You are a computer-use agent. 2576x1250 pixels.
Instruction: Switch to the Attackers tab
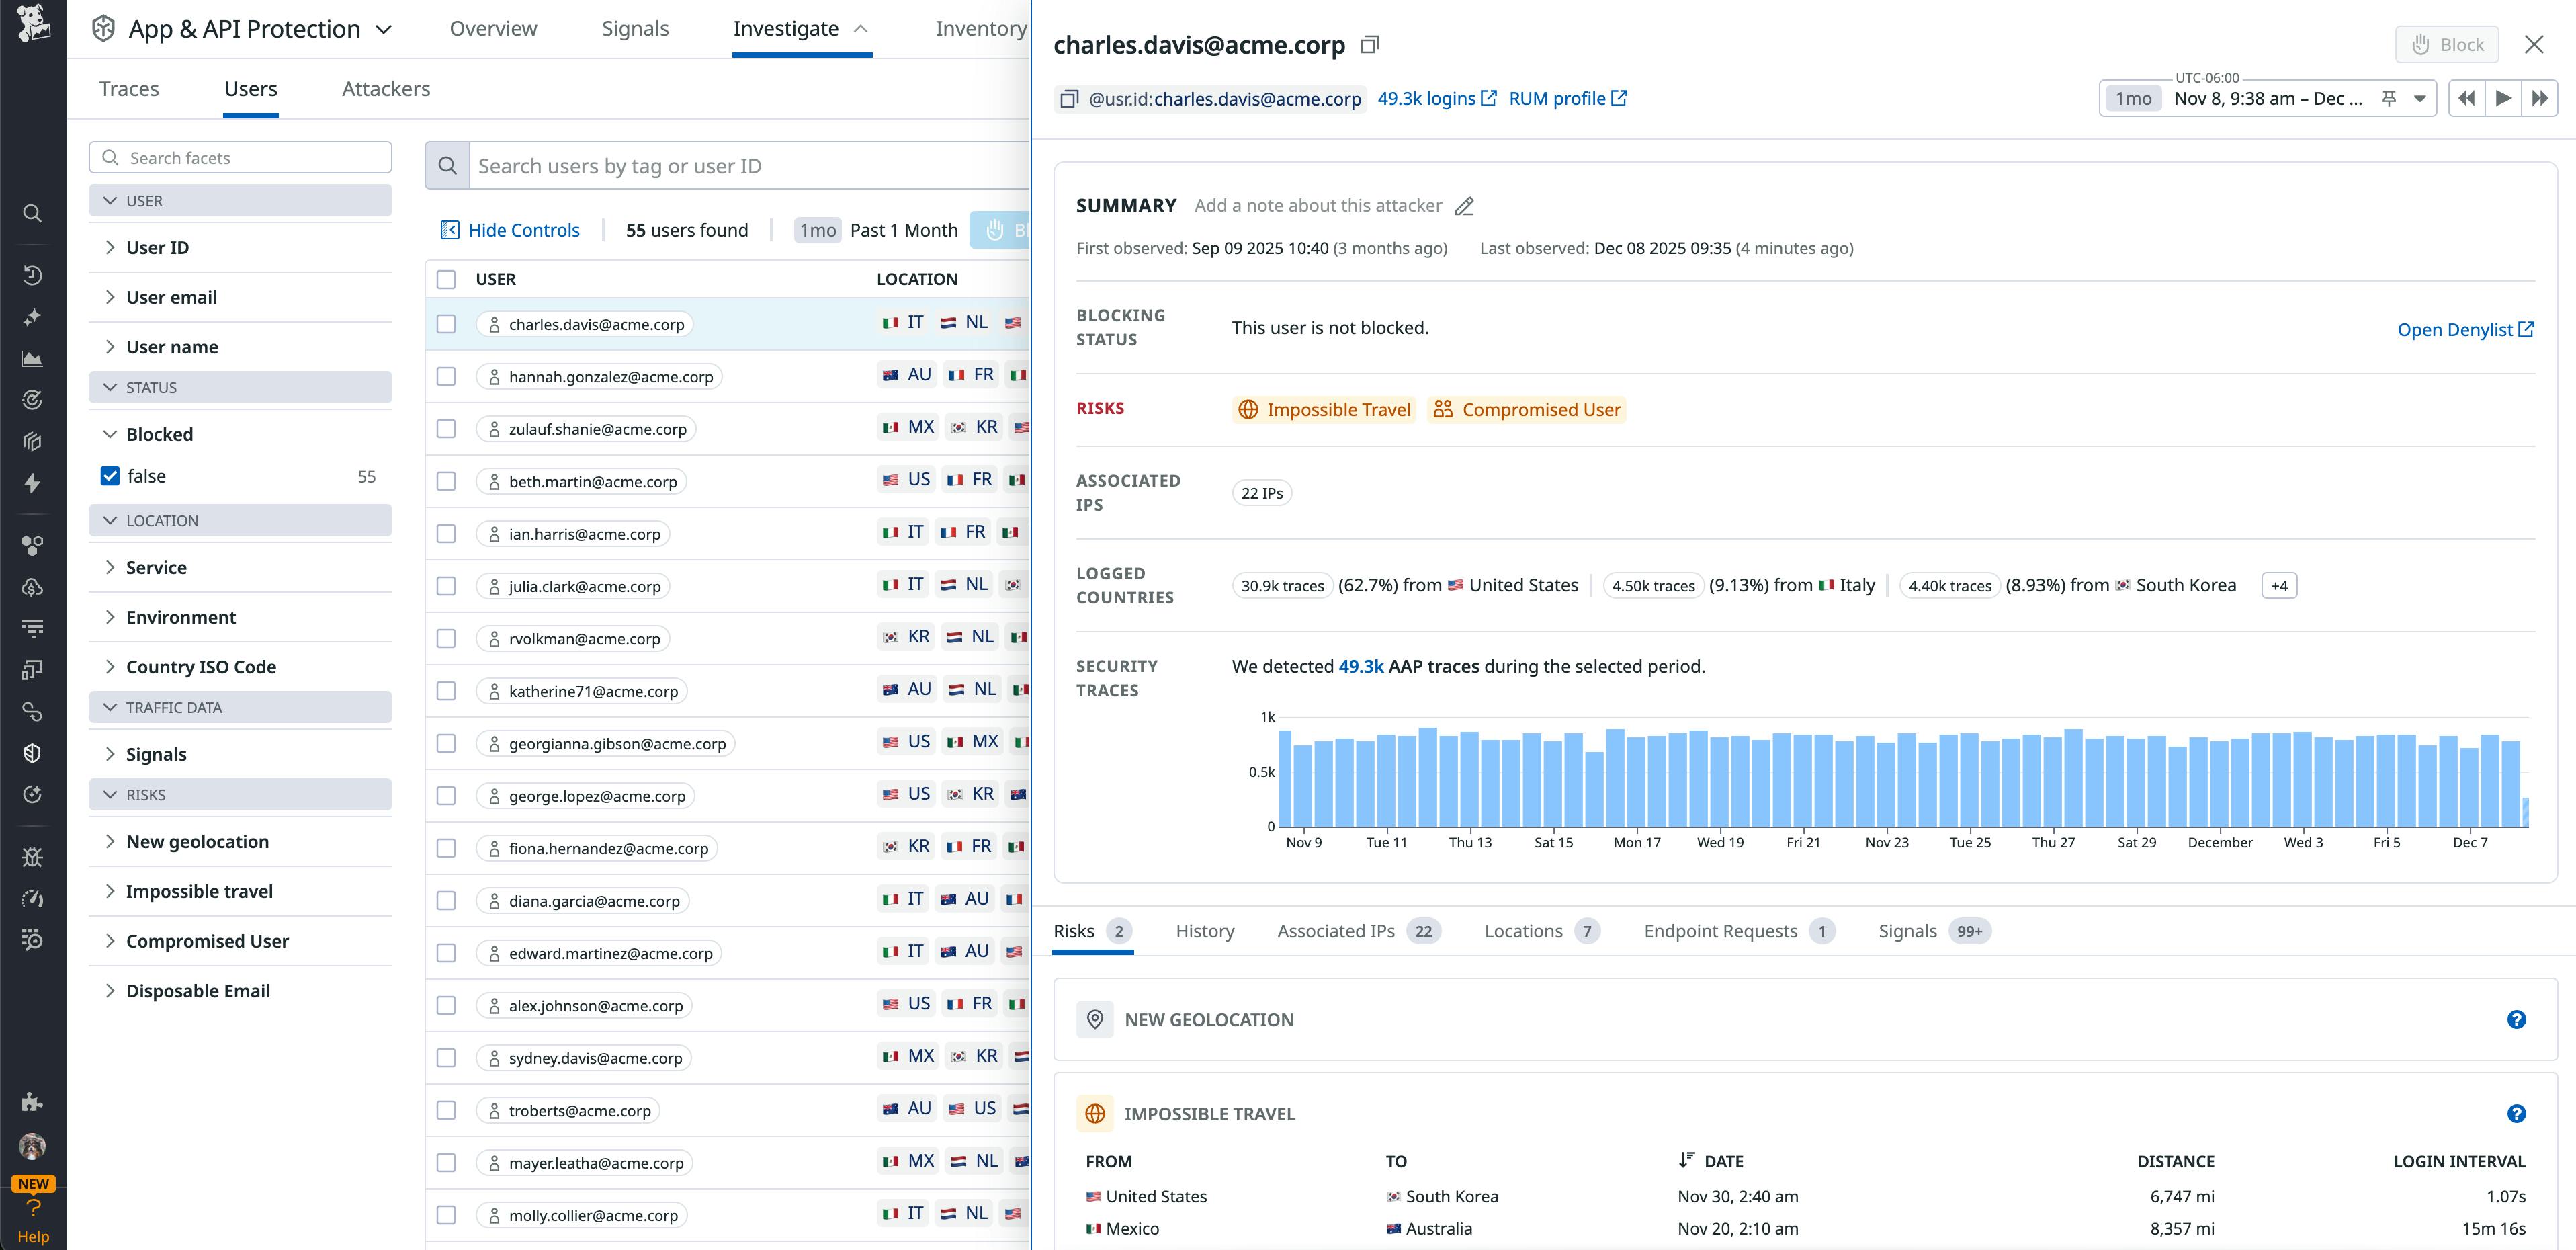click(385, 88)
